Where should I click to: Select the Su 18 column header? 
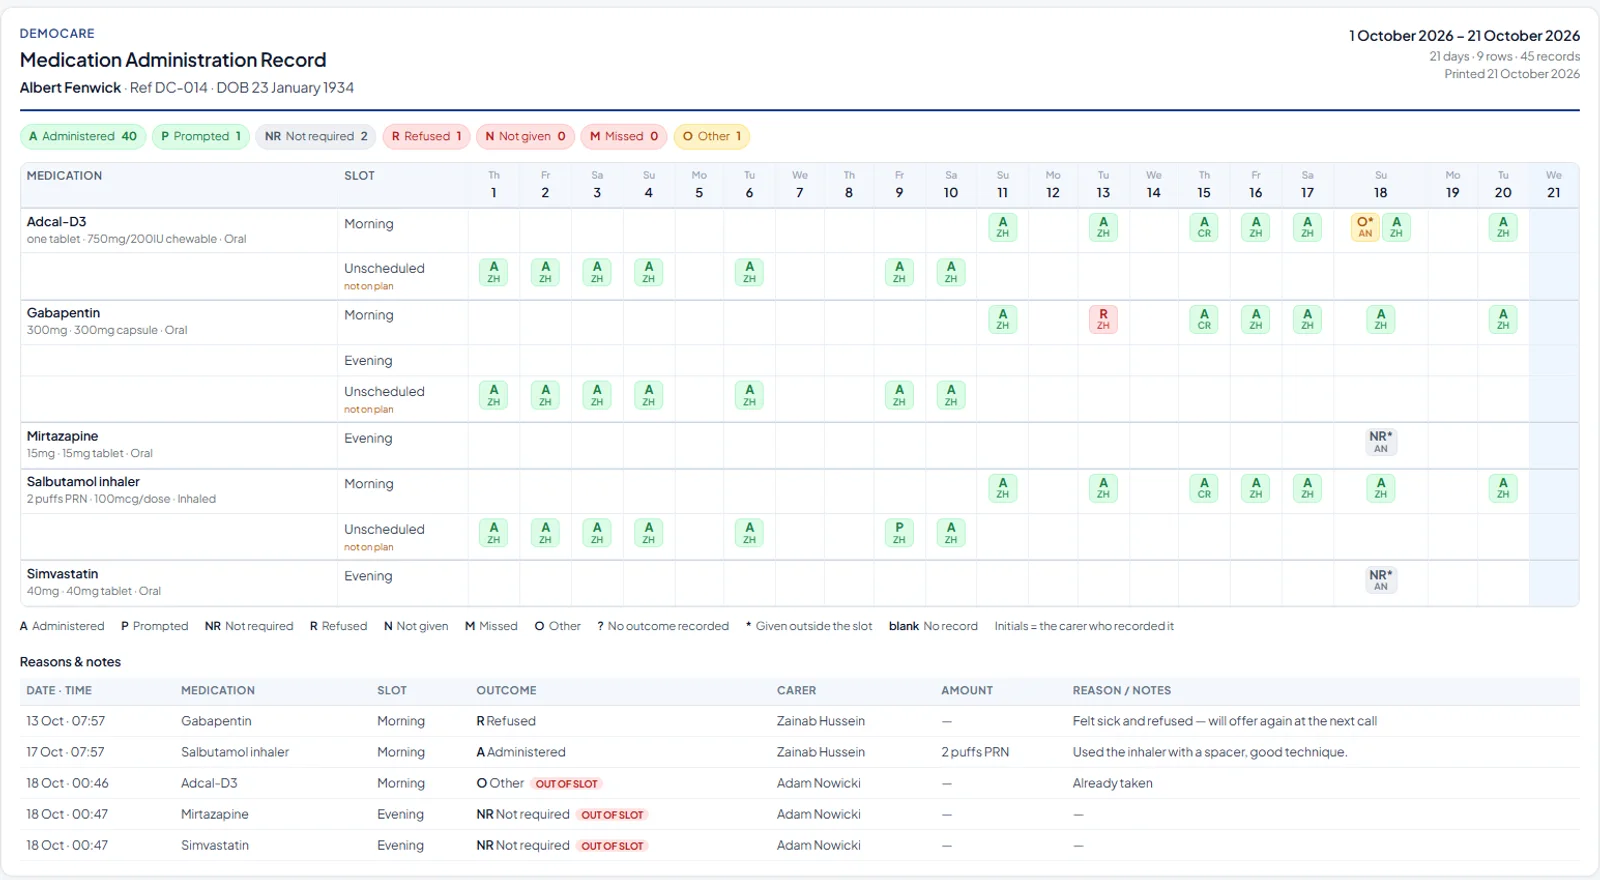coord(1380,185)
